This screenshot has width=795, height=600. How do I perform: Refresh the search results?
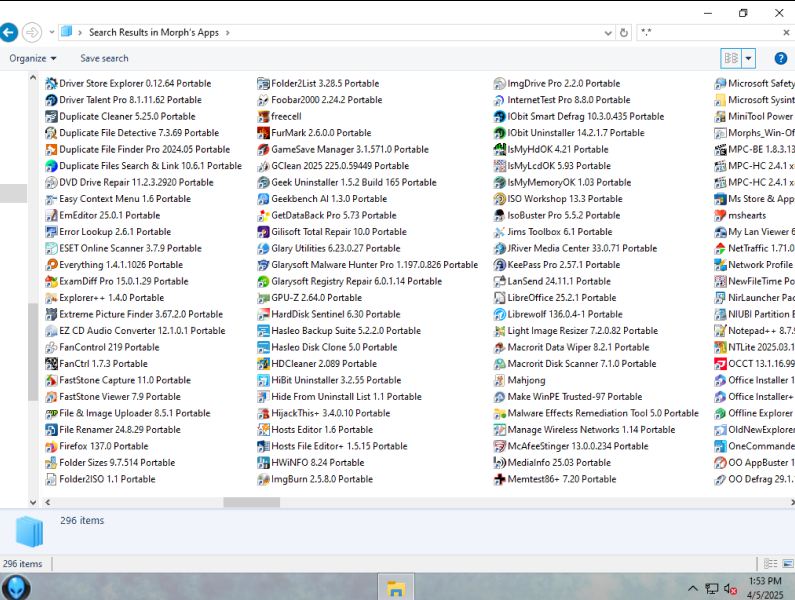point(624,33)
